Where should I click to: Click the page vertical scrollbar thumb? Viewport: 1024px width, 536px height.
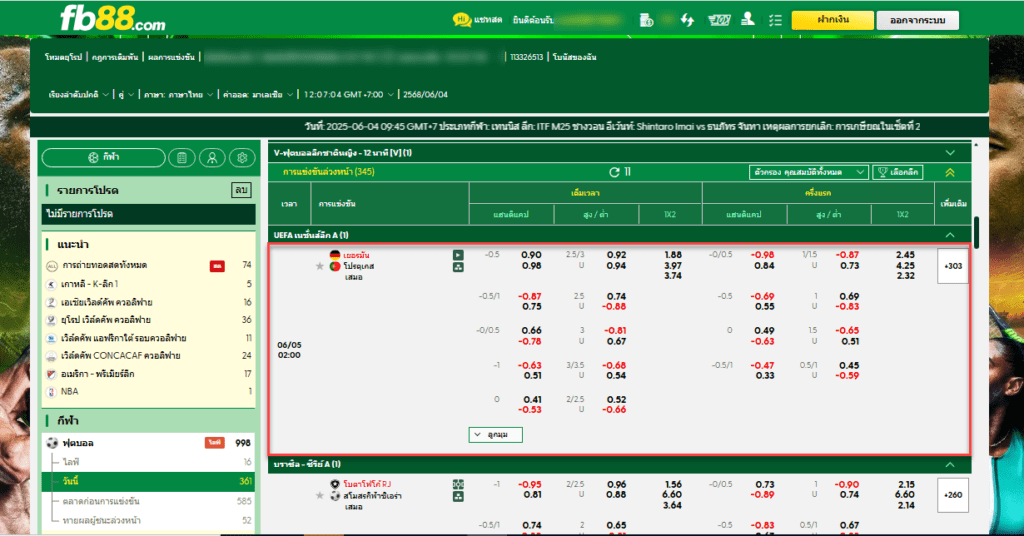tap(976, 232)
